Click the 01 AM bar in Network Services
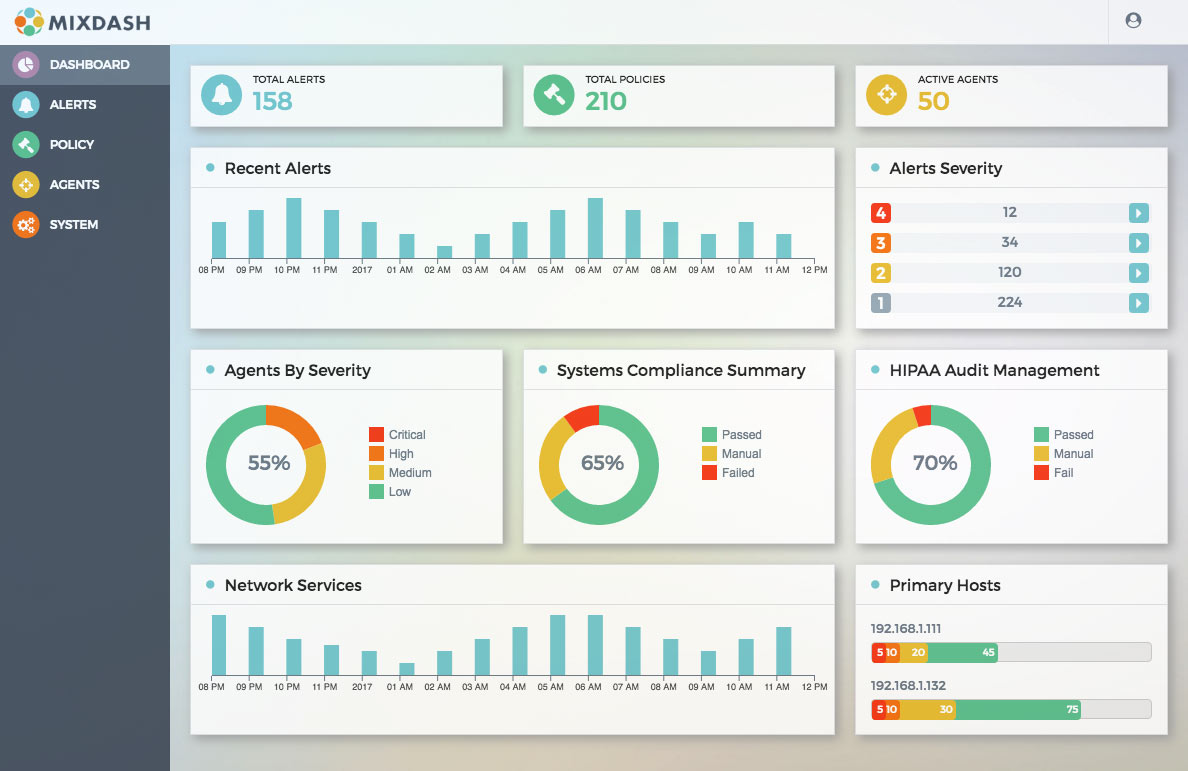 click(x=407, y=670)
